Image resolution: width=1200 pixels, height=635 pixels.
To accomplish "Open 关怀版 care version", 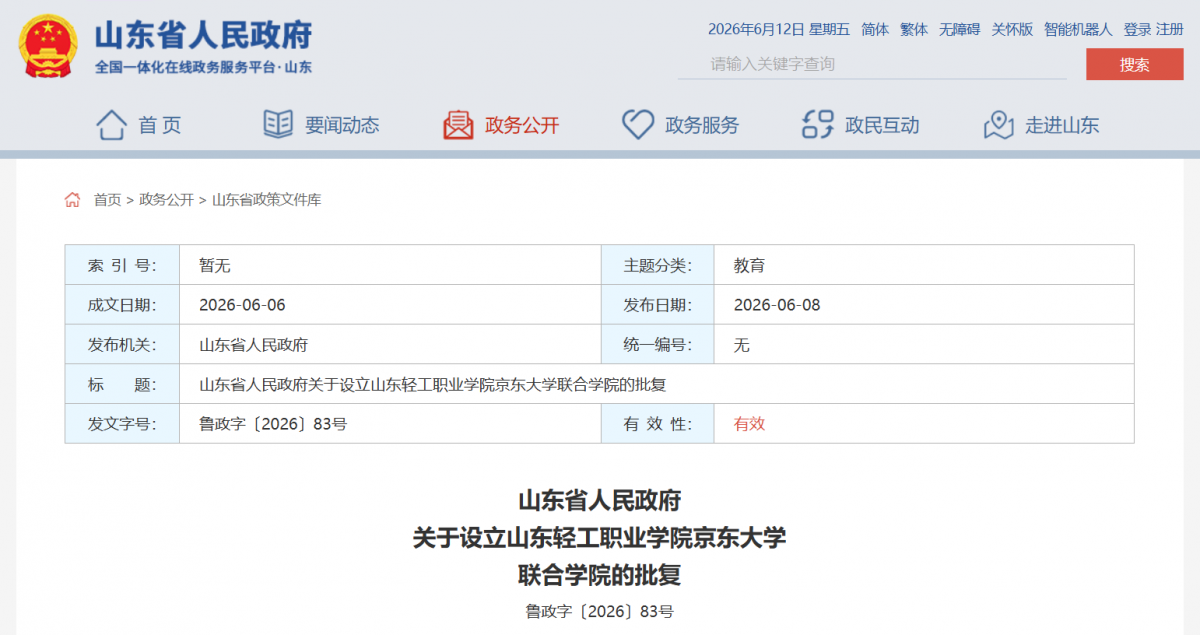I will [1012, 30].
